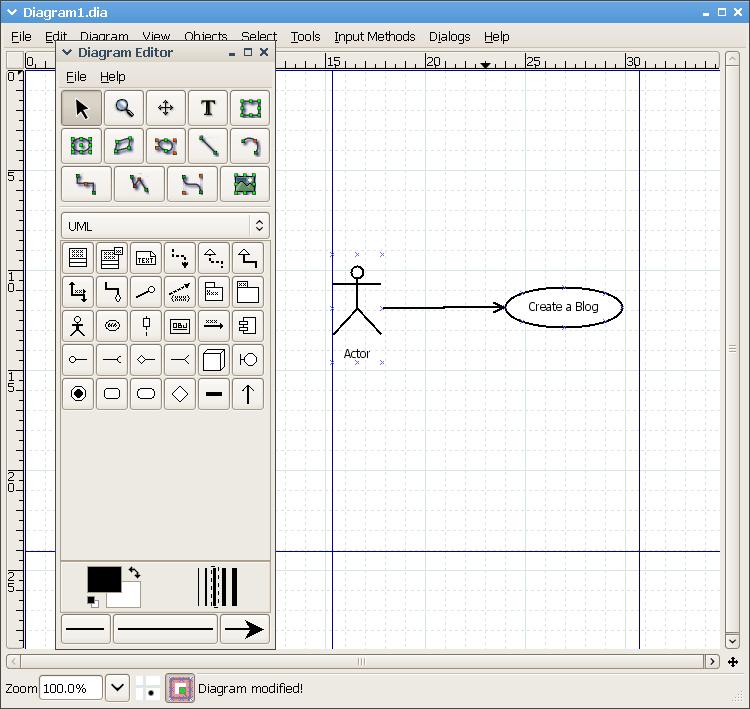The image size is (750, 709).
Task: Select the Zigzagline tool
Action: (x=87, y=184)
